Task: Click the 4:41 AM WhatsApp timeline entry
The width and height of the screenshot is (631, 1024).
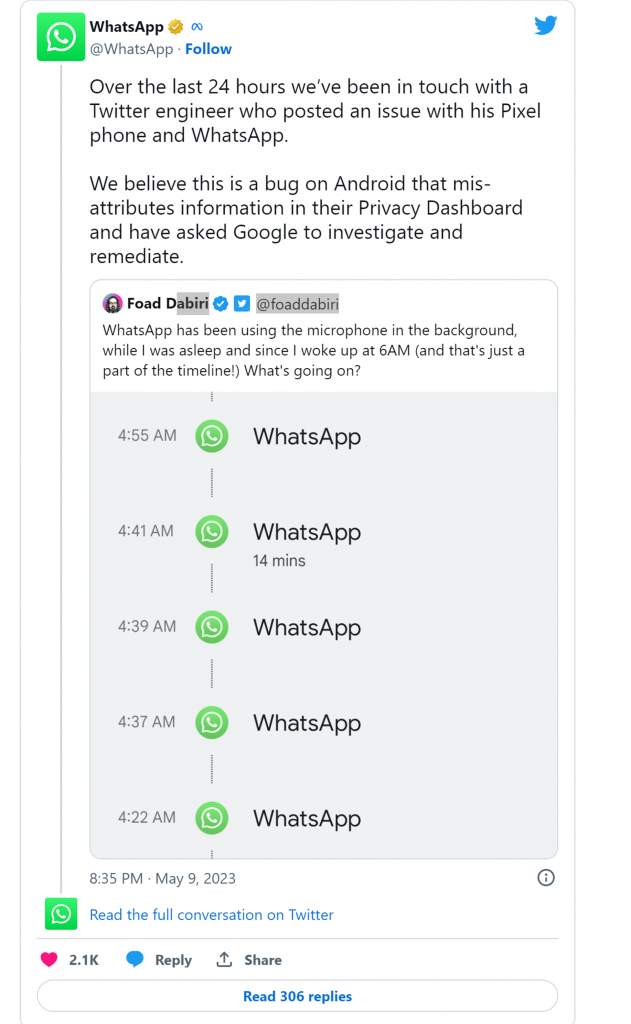Action: click(306, 533)
